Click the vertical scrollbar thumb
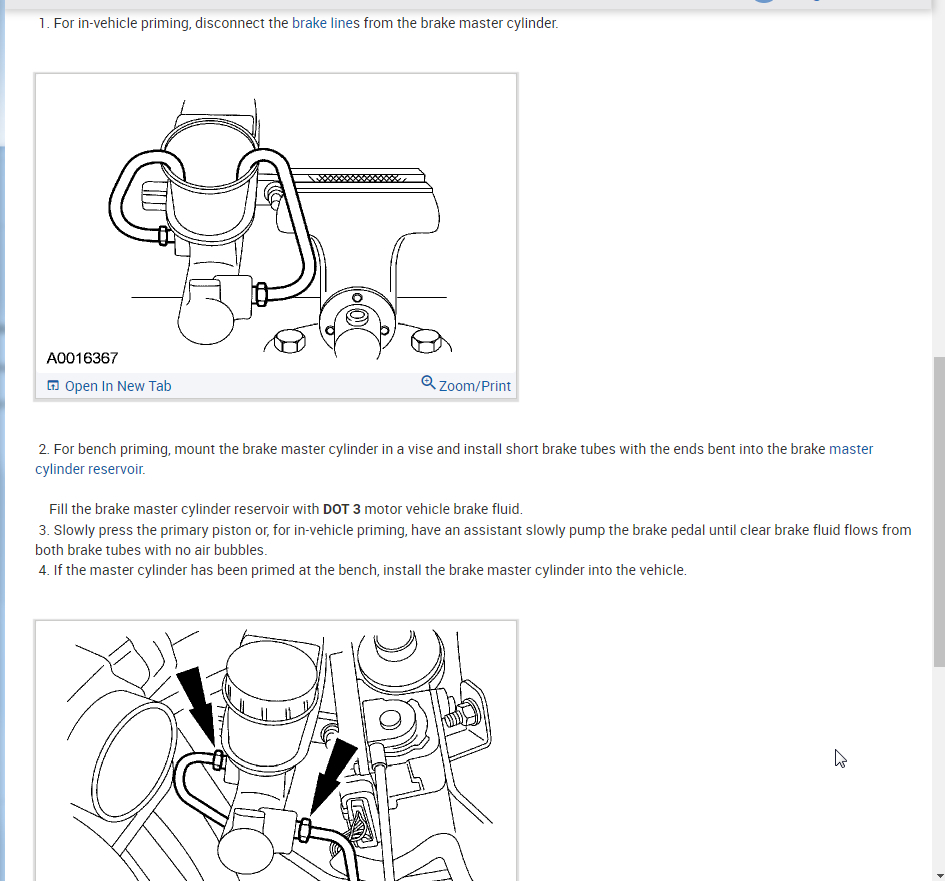The image size is (945, 881). pyautogui.click(x=939, y=512)
